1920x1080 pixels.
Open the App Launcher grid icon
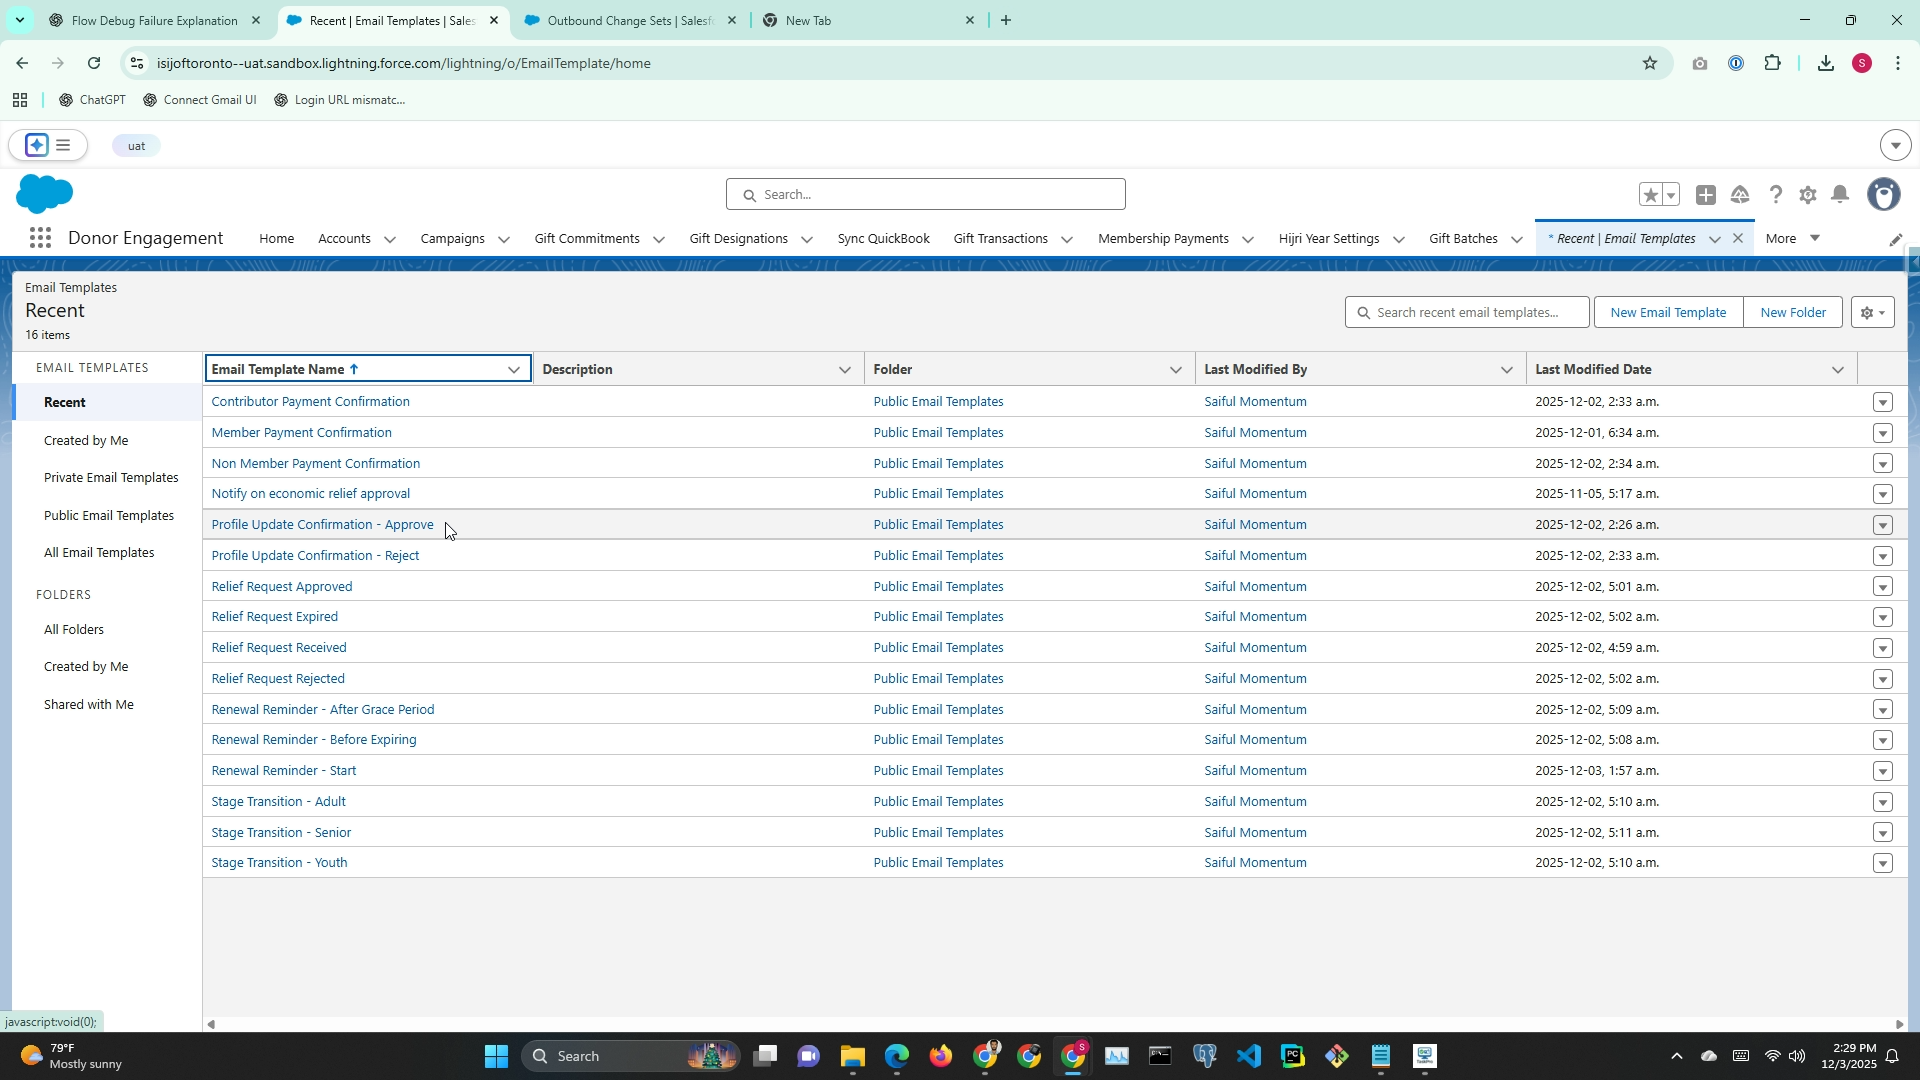40,238
